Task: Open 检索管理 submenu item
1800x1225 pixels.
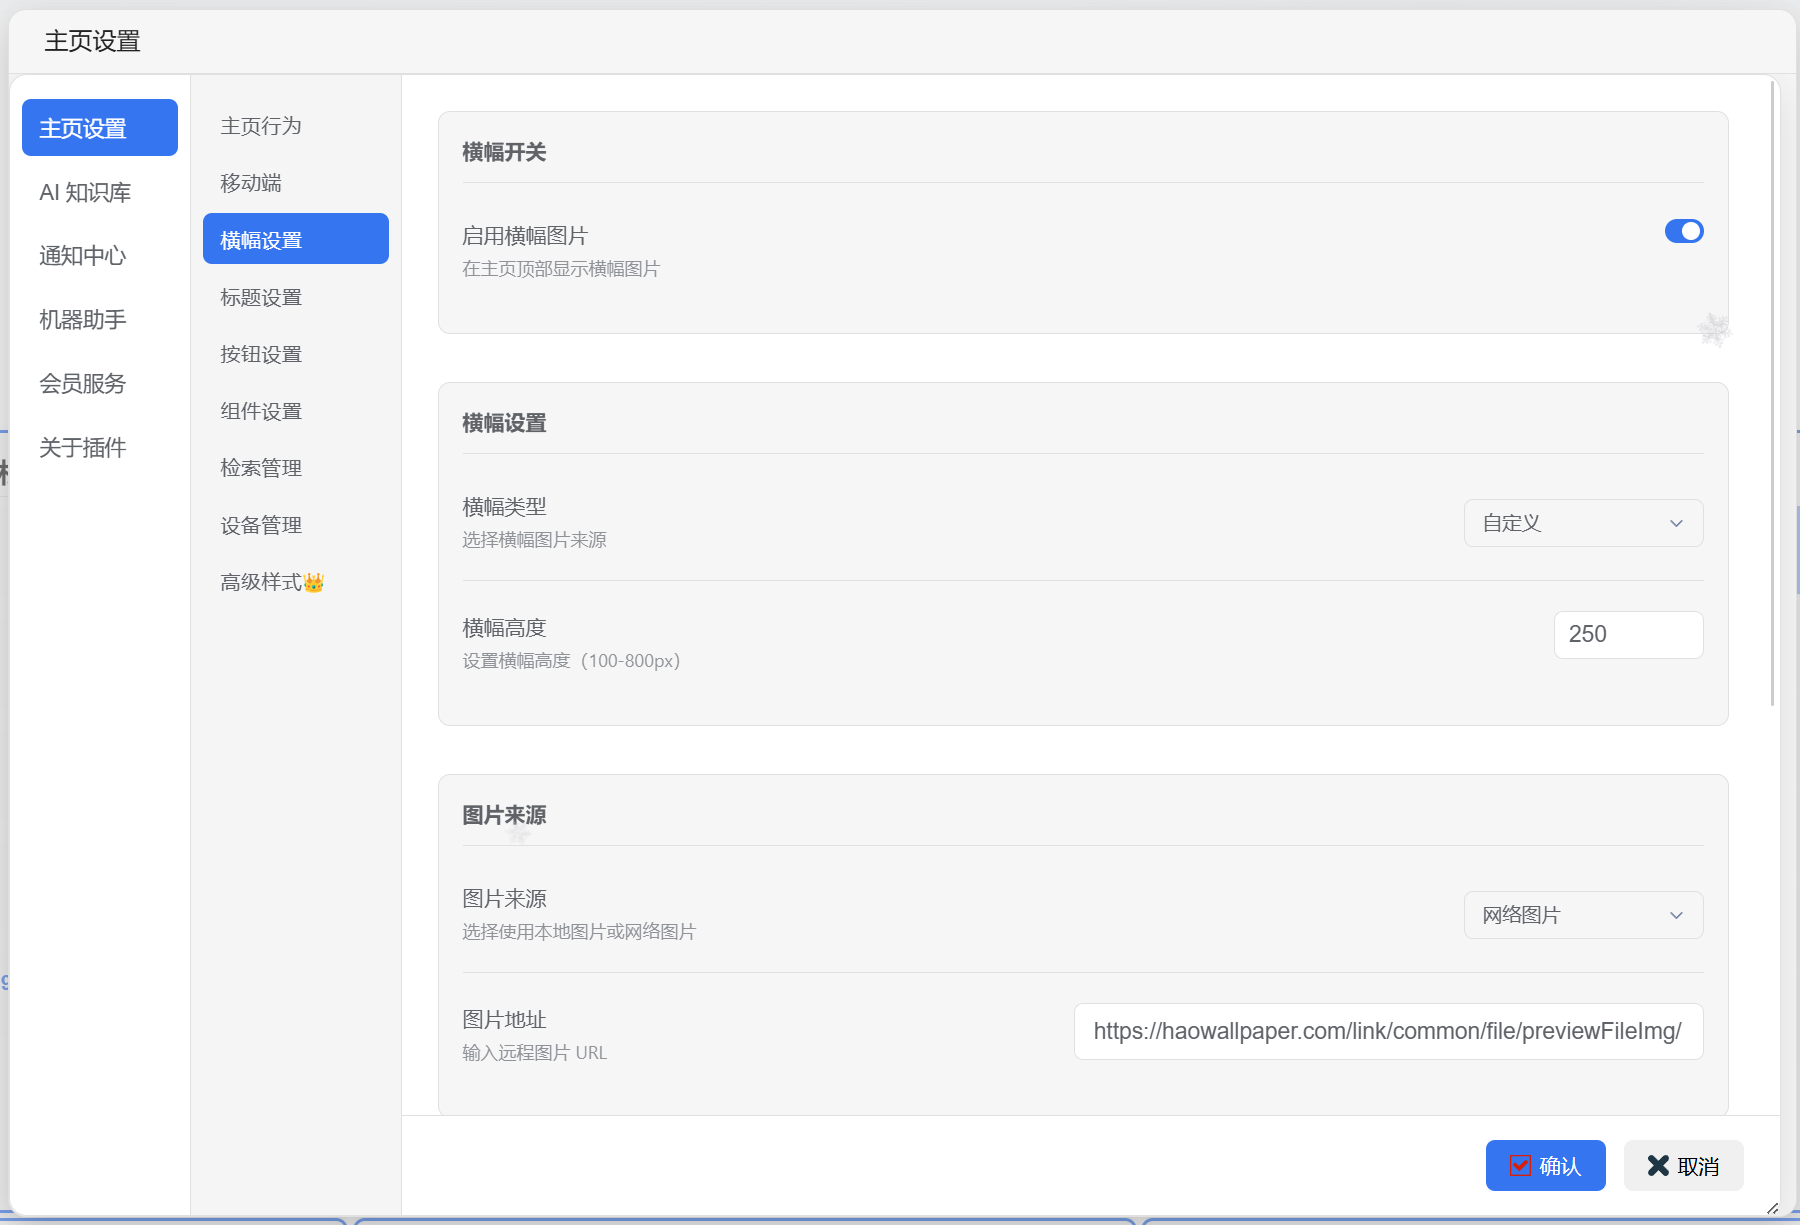Action: [x=296, y=468]
